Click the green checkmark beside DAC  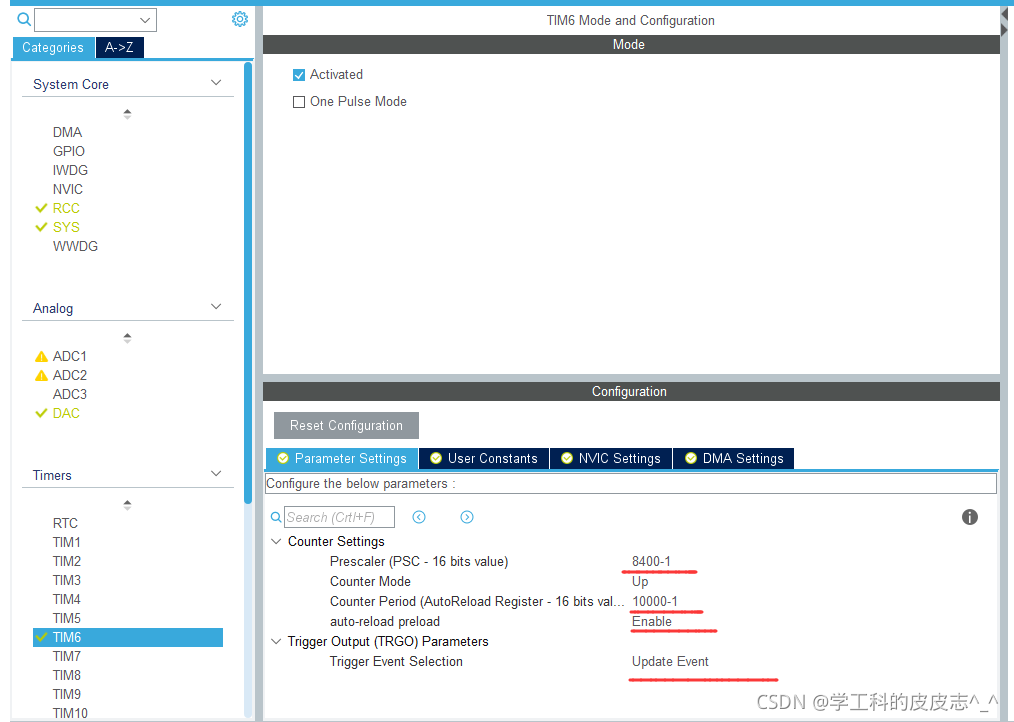coord(41,413)
